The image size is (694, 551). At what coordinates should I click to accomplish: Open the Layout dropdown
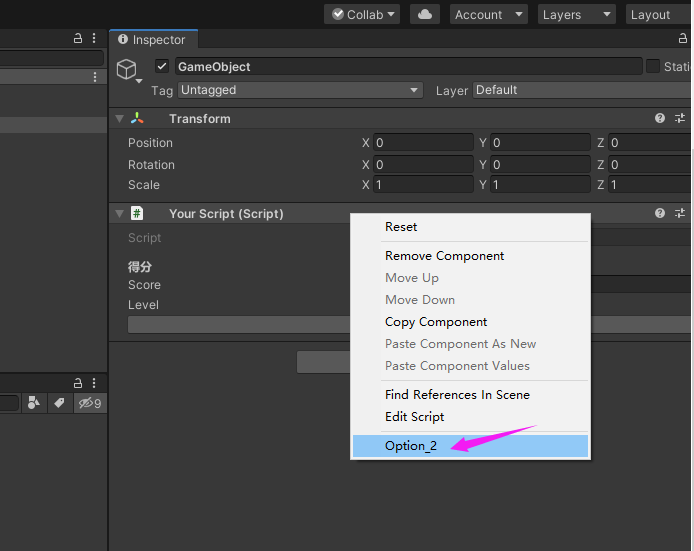tap(659, 14)
